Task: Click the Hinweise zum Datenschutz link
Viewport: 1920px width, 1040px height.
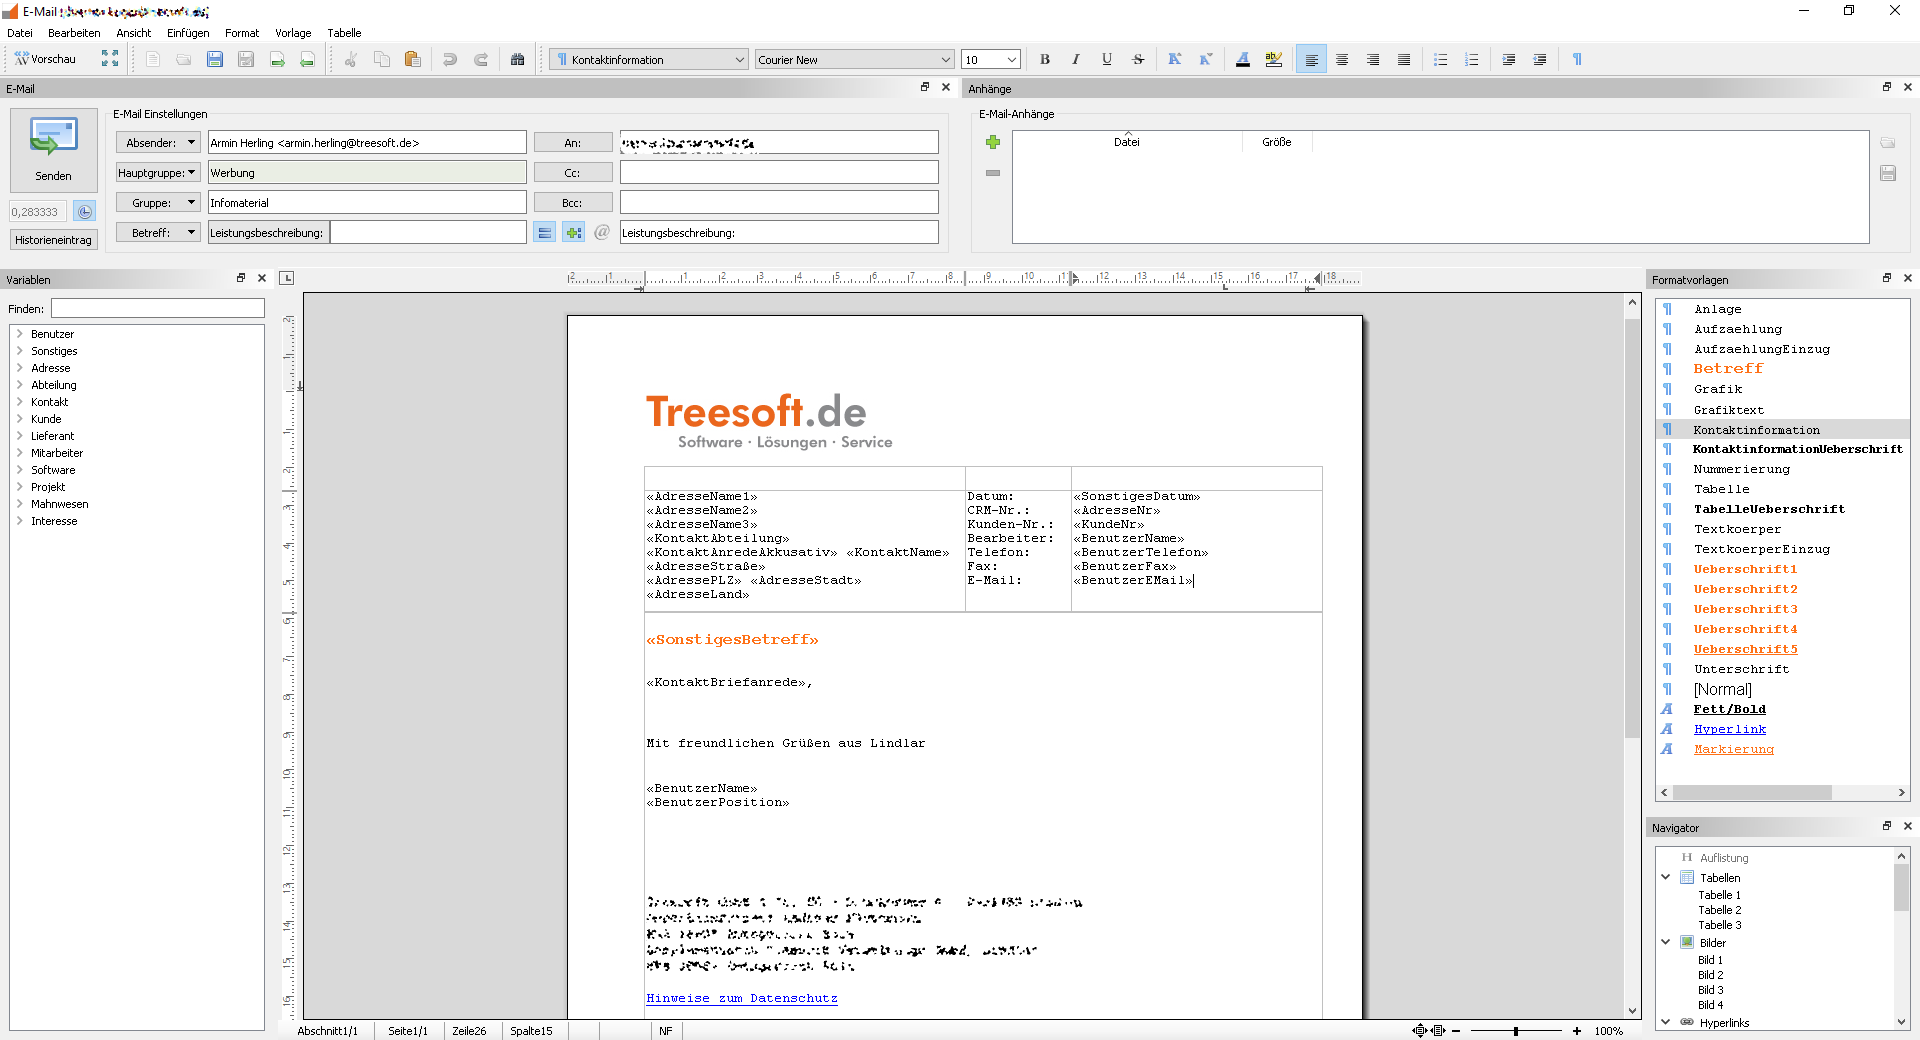Action: (x=741, y=998)
